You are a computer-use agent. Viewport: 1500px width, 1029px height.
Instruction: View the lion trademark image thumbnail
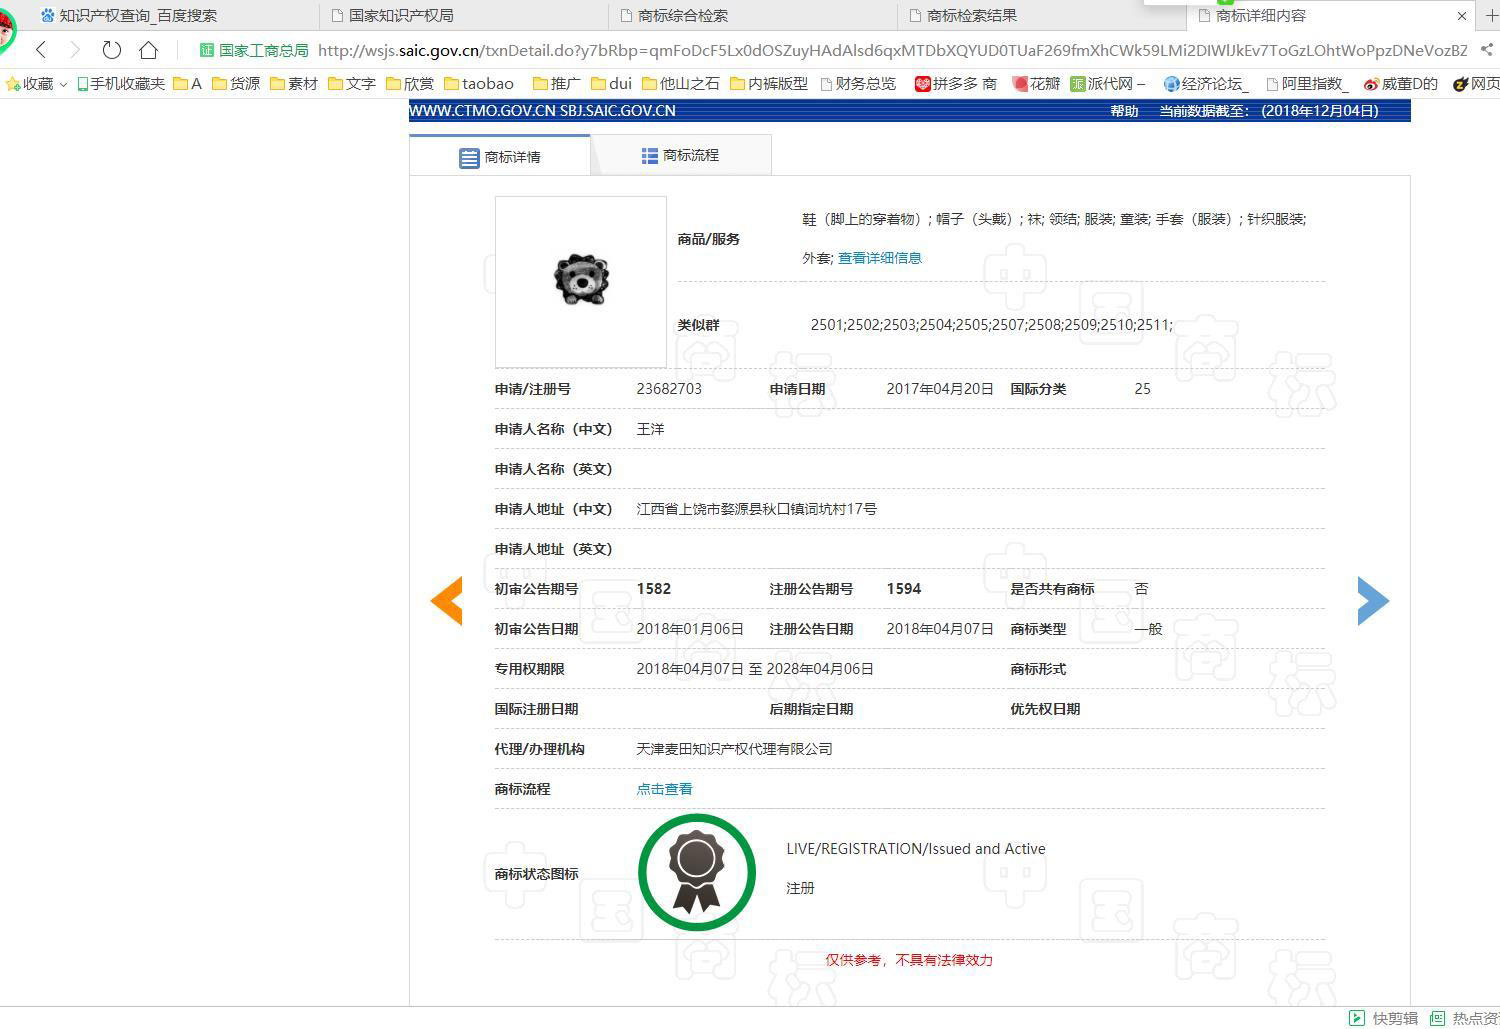click(x=580, y=281)
